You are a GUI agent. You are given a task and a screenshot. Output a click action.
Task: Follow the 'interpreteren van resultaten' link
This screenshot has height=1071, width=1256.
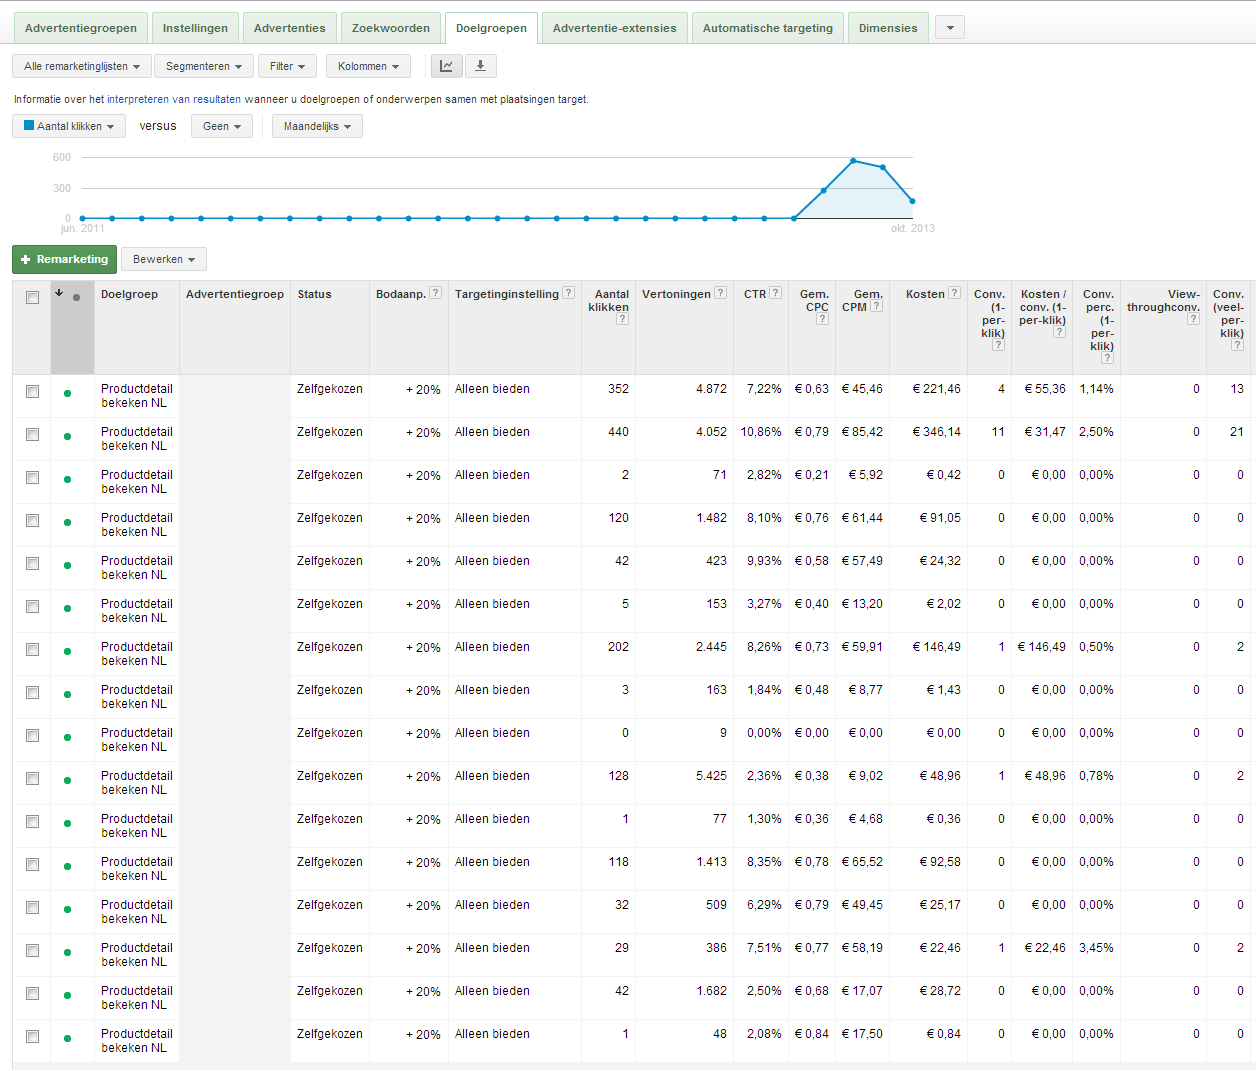tap(174, 99)
